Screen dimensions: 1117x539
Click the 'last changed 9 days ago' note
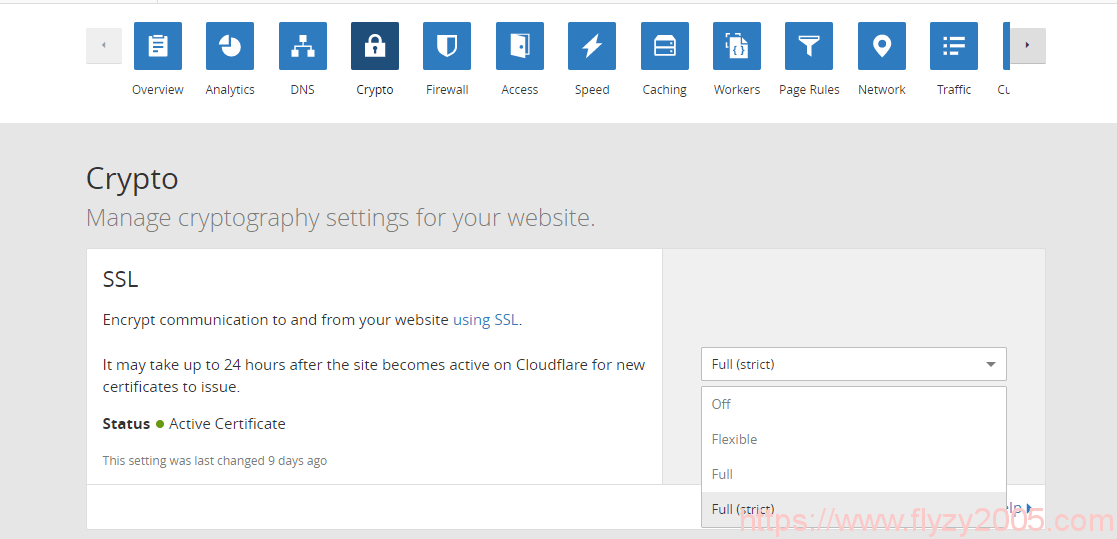(214, 461)
